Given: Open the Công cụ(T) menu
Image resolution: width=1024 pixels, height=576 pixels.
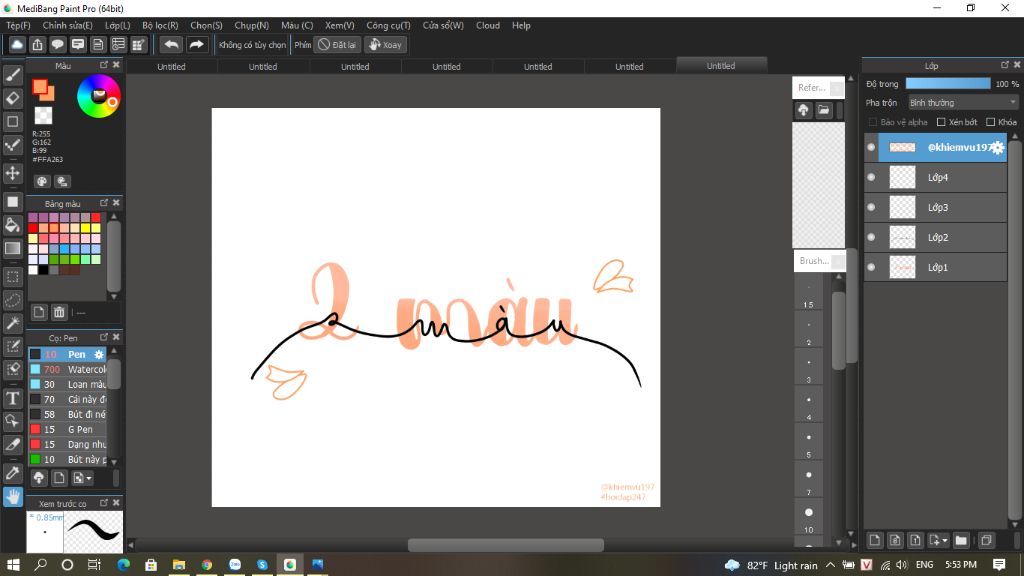Looking at the screenshot, I should coord(388,25).
